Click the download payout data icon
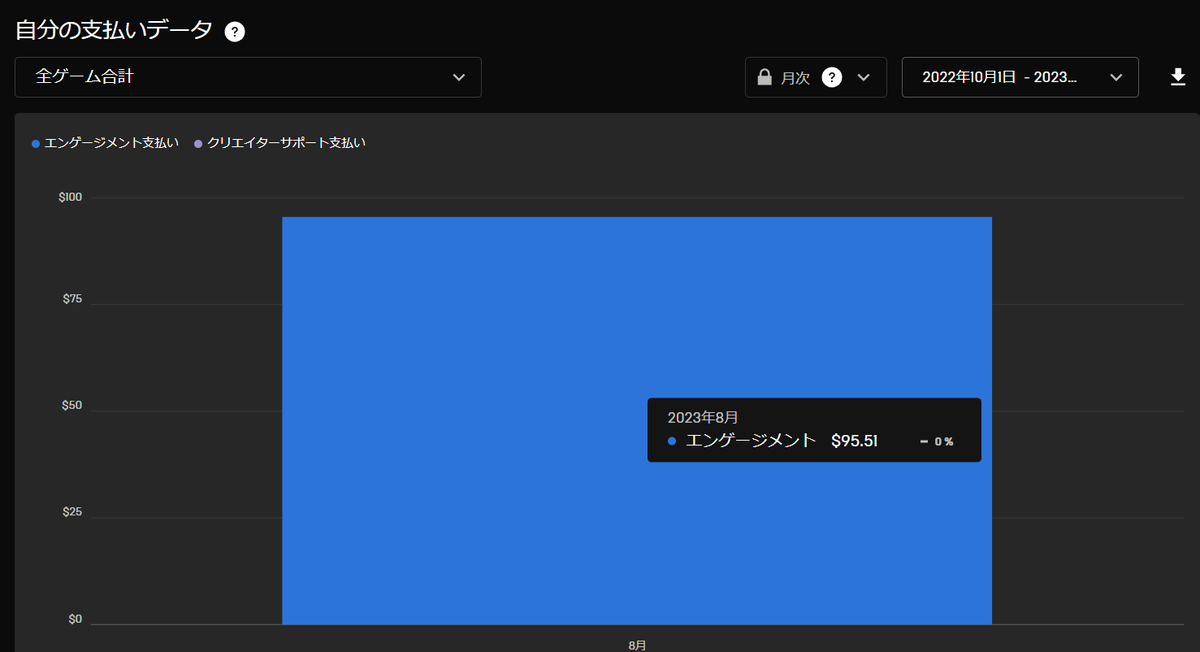Image resolution: width=1200 pixels, height=652 pixels. click(x=1179, y=76)
